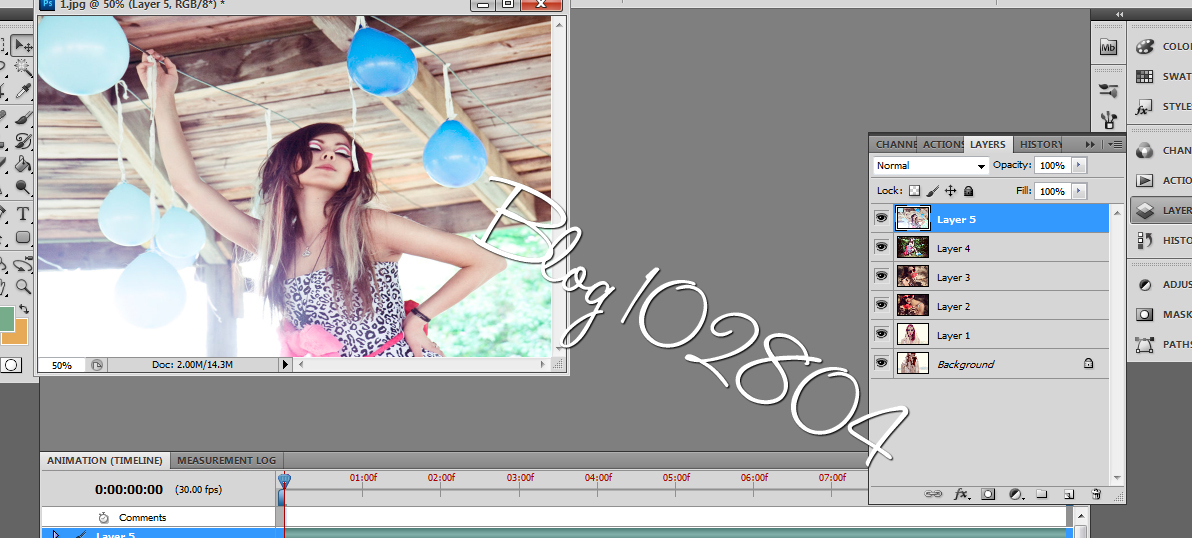Toggle Quick Mask mode icon
This screenshot has height=538, width=1192.
(11, 366)
